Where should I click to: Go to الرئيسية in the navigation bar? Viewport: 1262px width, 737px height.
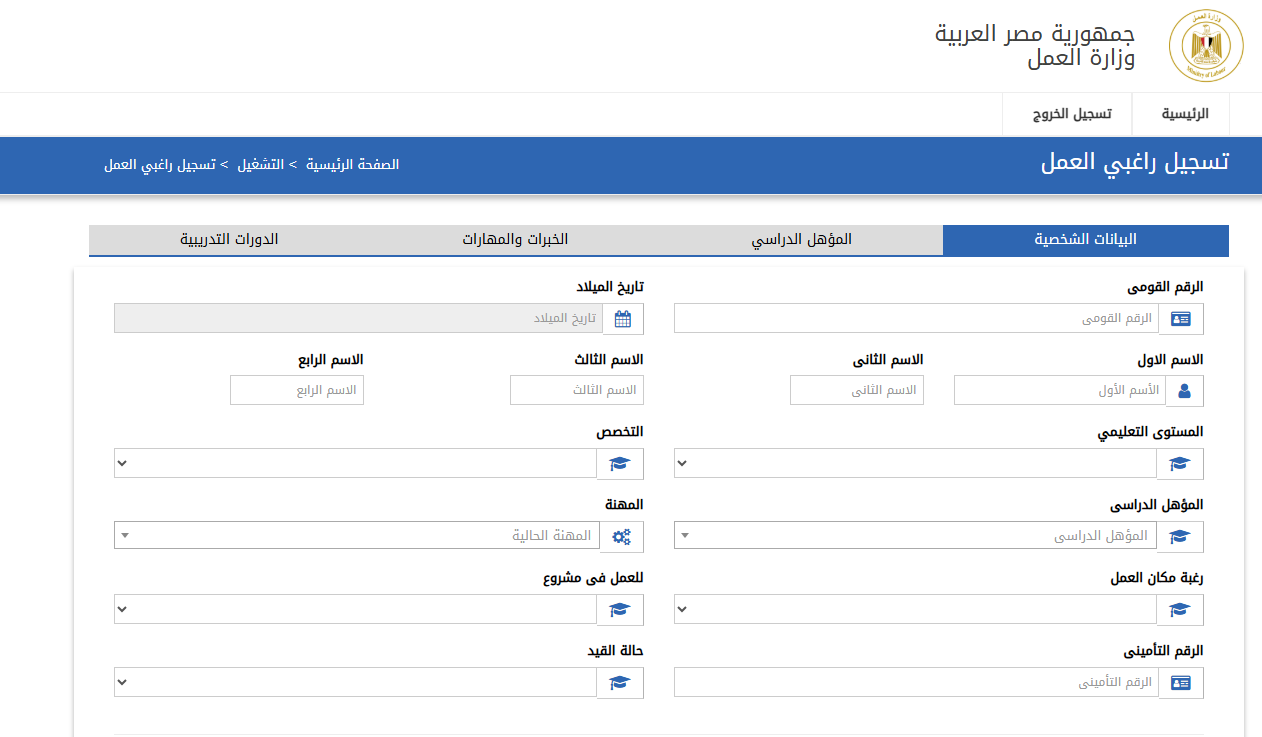coord(1184,114)
